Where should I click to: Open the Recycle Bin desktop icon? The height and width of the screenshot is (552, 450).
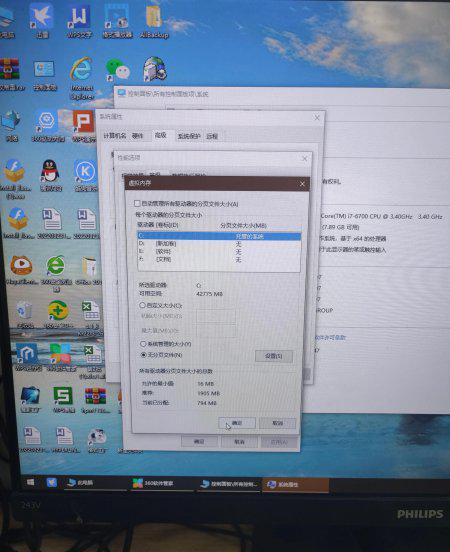25,314
